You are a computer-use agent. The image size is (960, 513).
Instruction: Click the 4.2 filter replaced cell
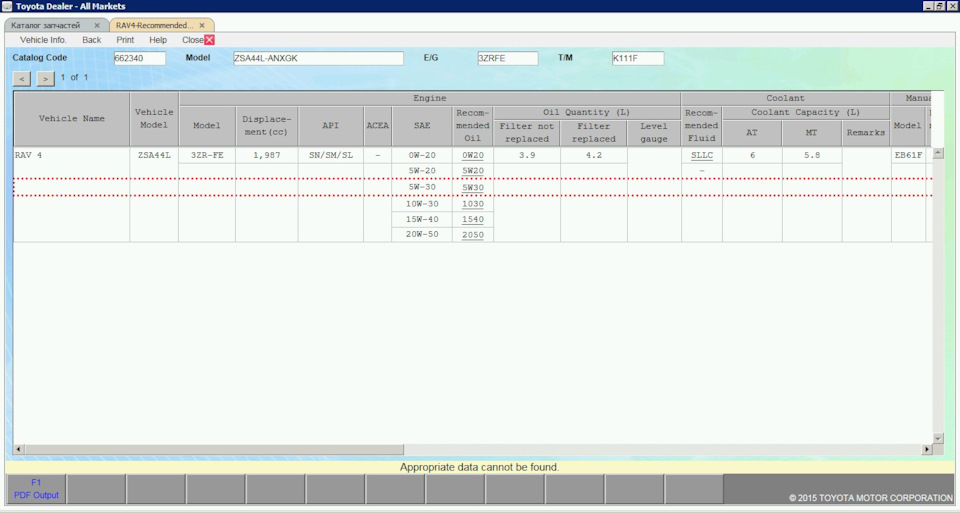(x=594, y=155)
